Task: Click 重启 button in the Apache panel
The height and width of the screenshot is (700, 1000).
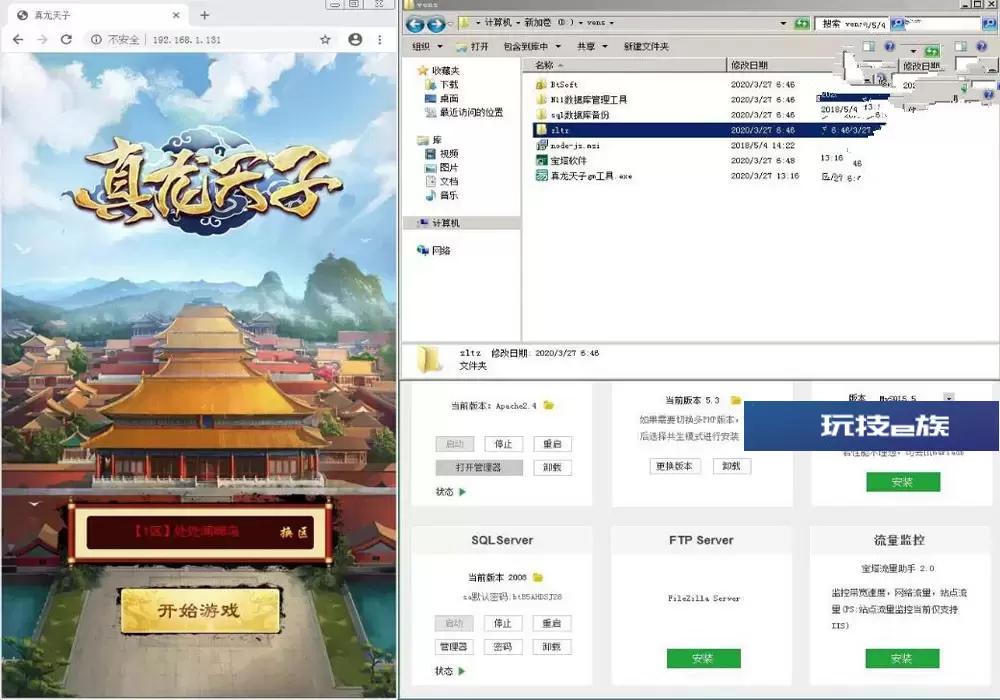Action: (x=552, y=444)
